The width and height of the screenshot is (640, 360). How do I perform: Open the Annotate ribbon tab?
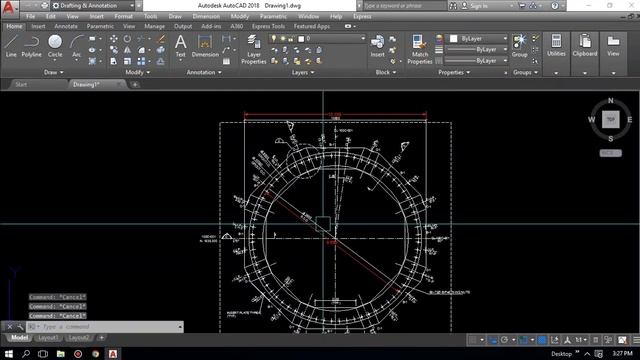(66, 26)
